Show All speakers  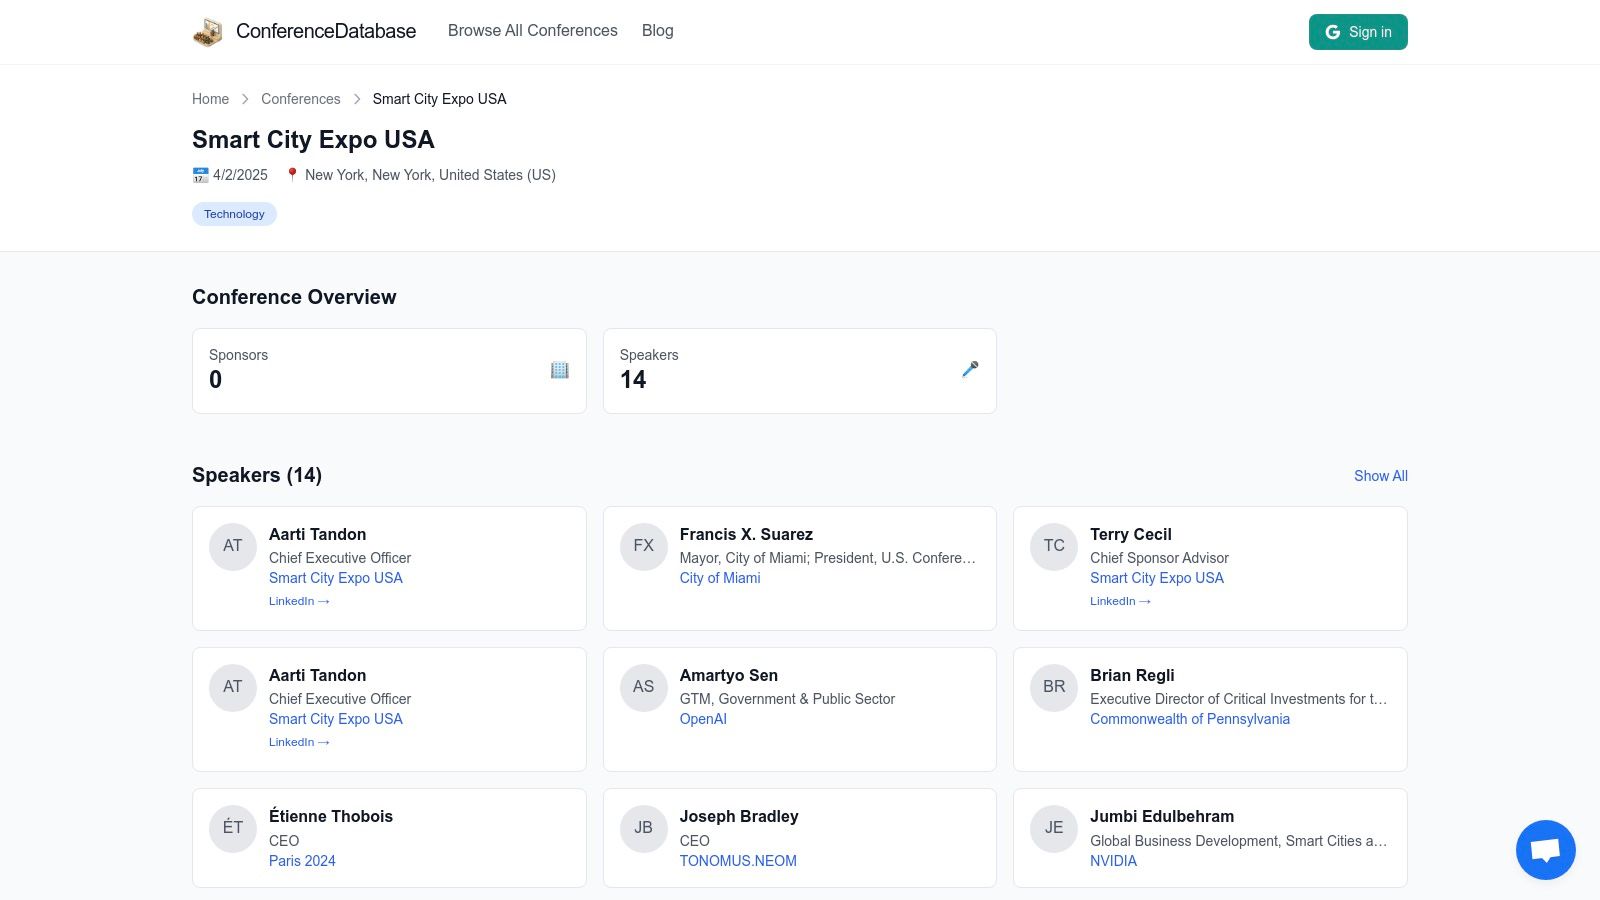pyautogui.click(x=1380, y=476)
